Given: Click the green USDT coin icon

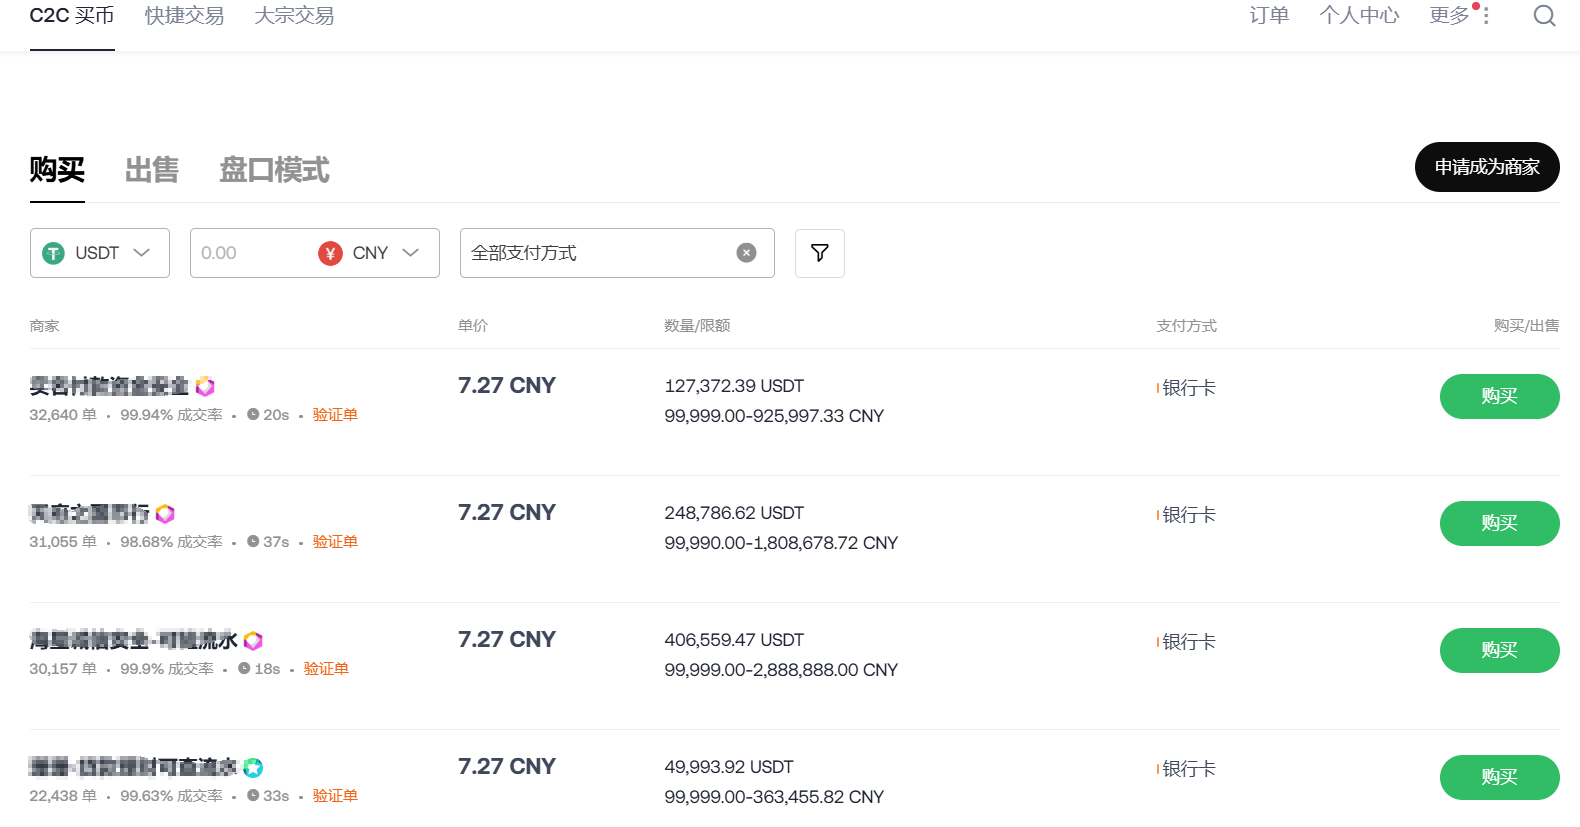Looking at the screenshot, I should 53,254.
